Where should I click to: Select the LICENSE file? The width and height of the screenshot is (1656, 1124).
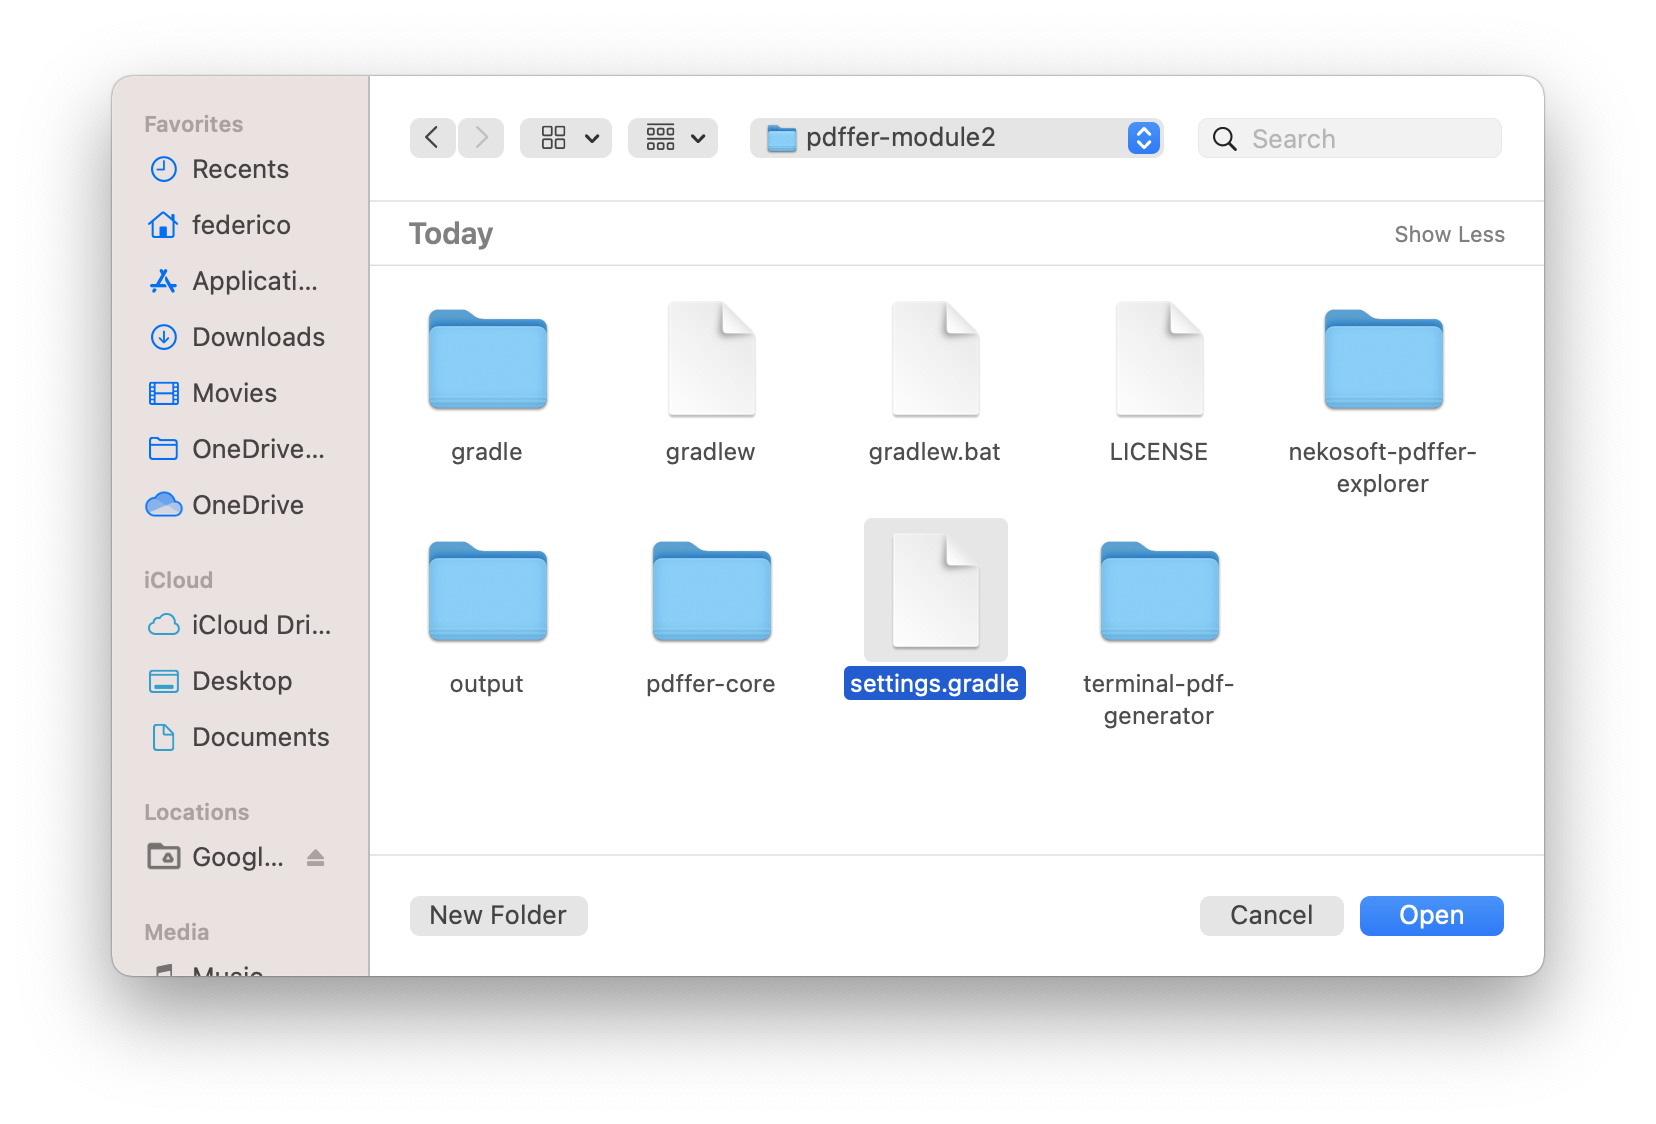pyautogui.click(x=1159, y=362)
